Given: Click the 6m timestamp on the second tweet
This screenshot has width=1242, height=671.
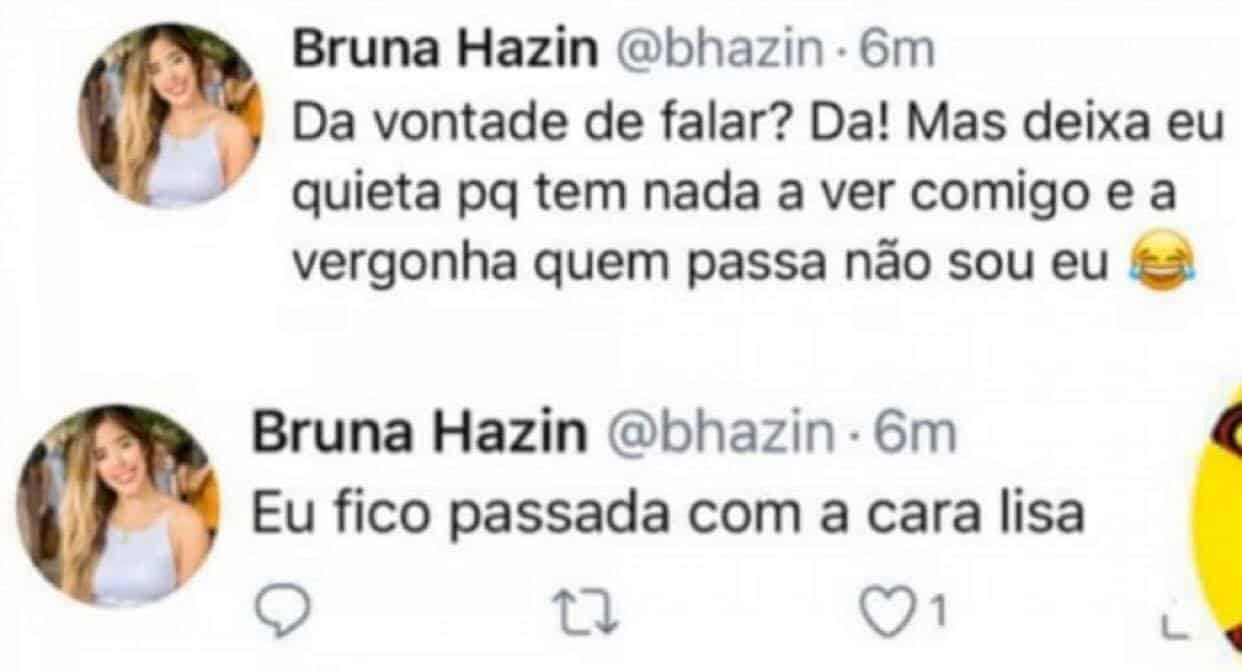Looking at the screenshot, I should (x=916, y=434).
